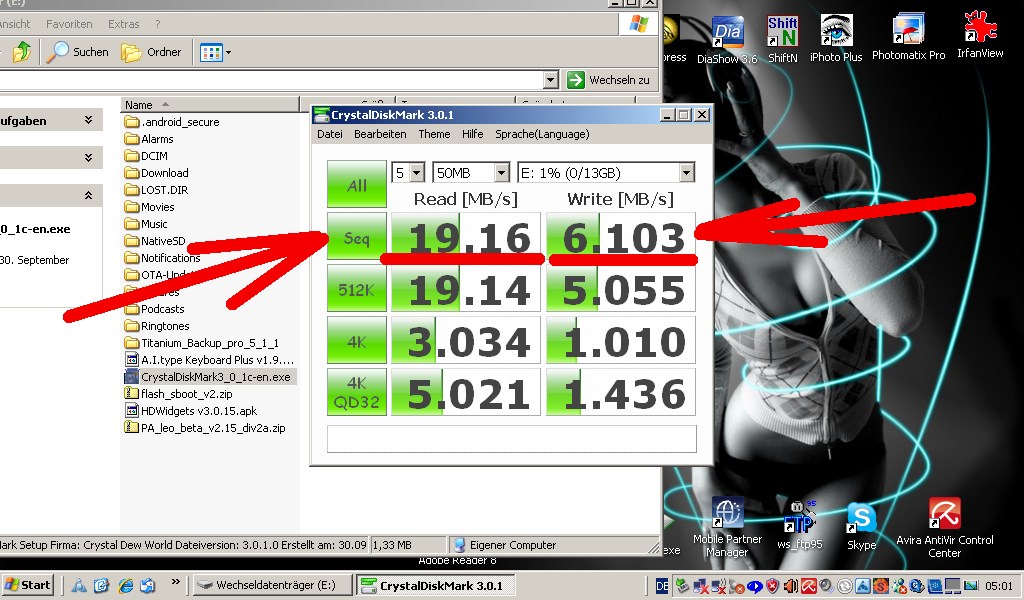Open Avira AntiVir Control Center icon
Image resolution: width=1024 pixels, height=600 pixels.
944,518
